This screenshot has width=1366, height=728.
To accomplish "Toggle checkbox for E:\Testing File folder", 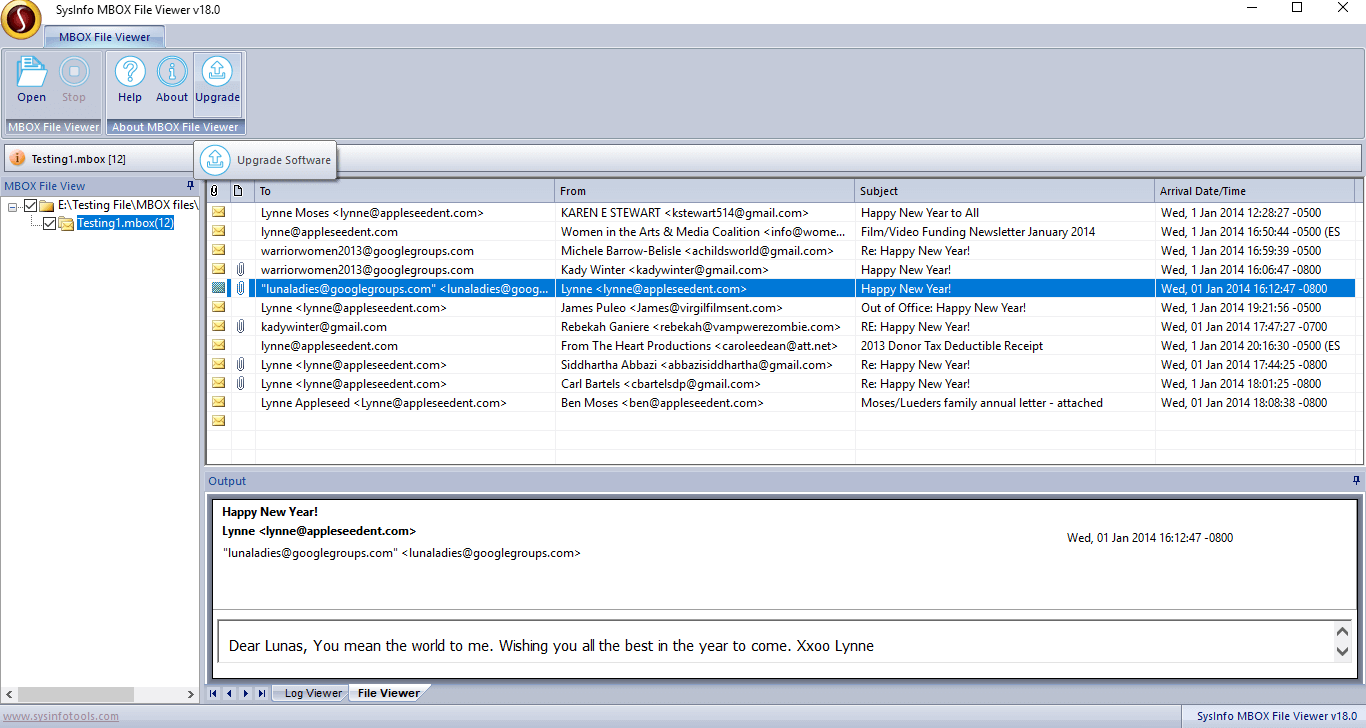I will tap(30, 205).
